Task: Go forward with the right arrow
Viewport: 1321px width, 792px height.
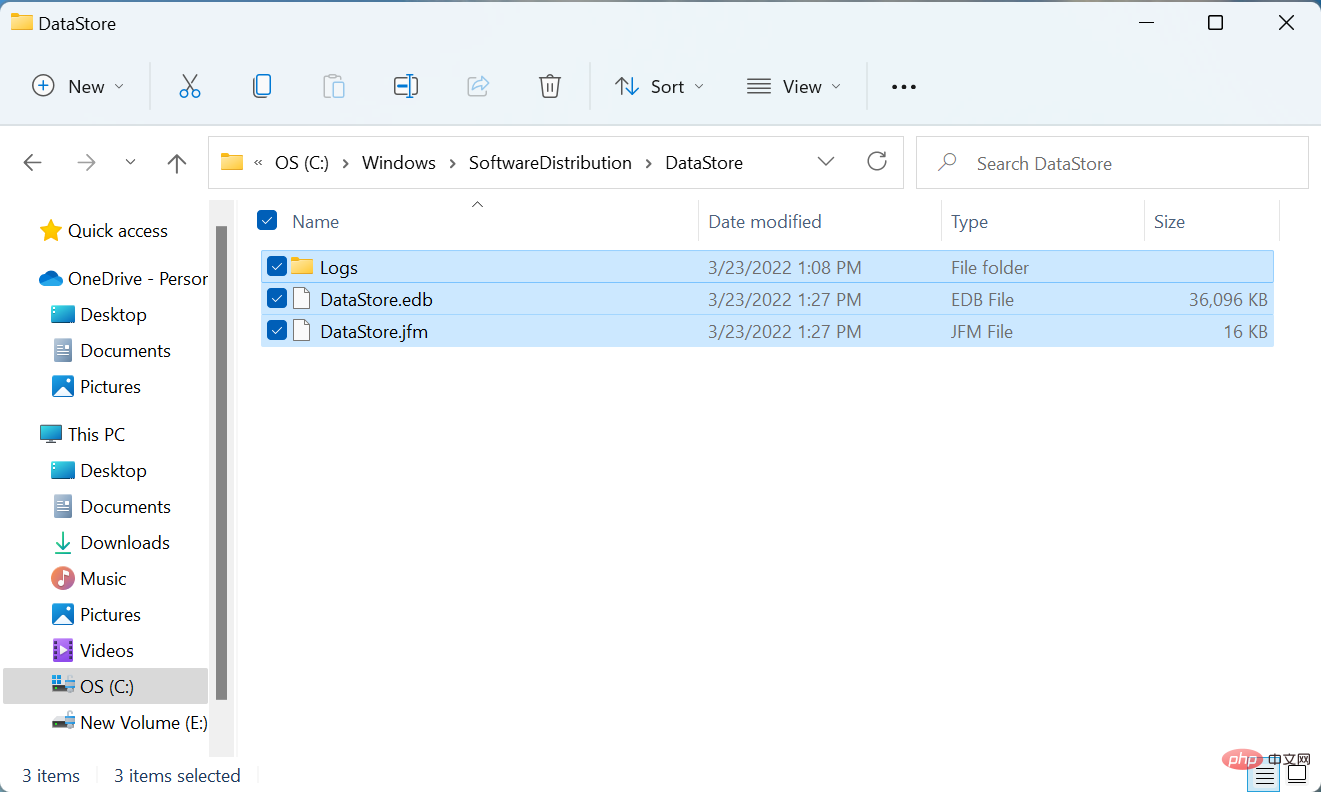Action: (87, 163)
